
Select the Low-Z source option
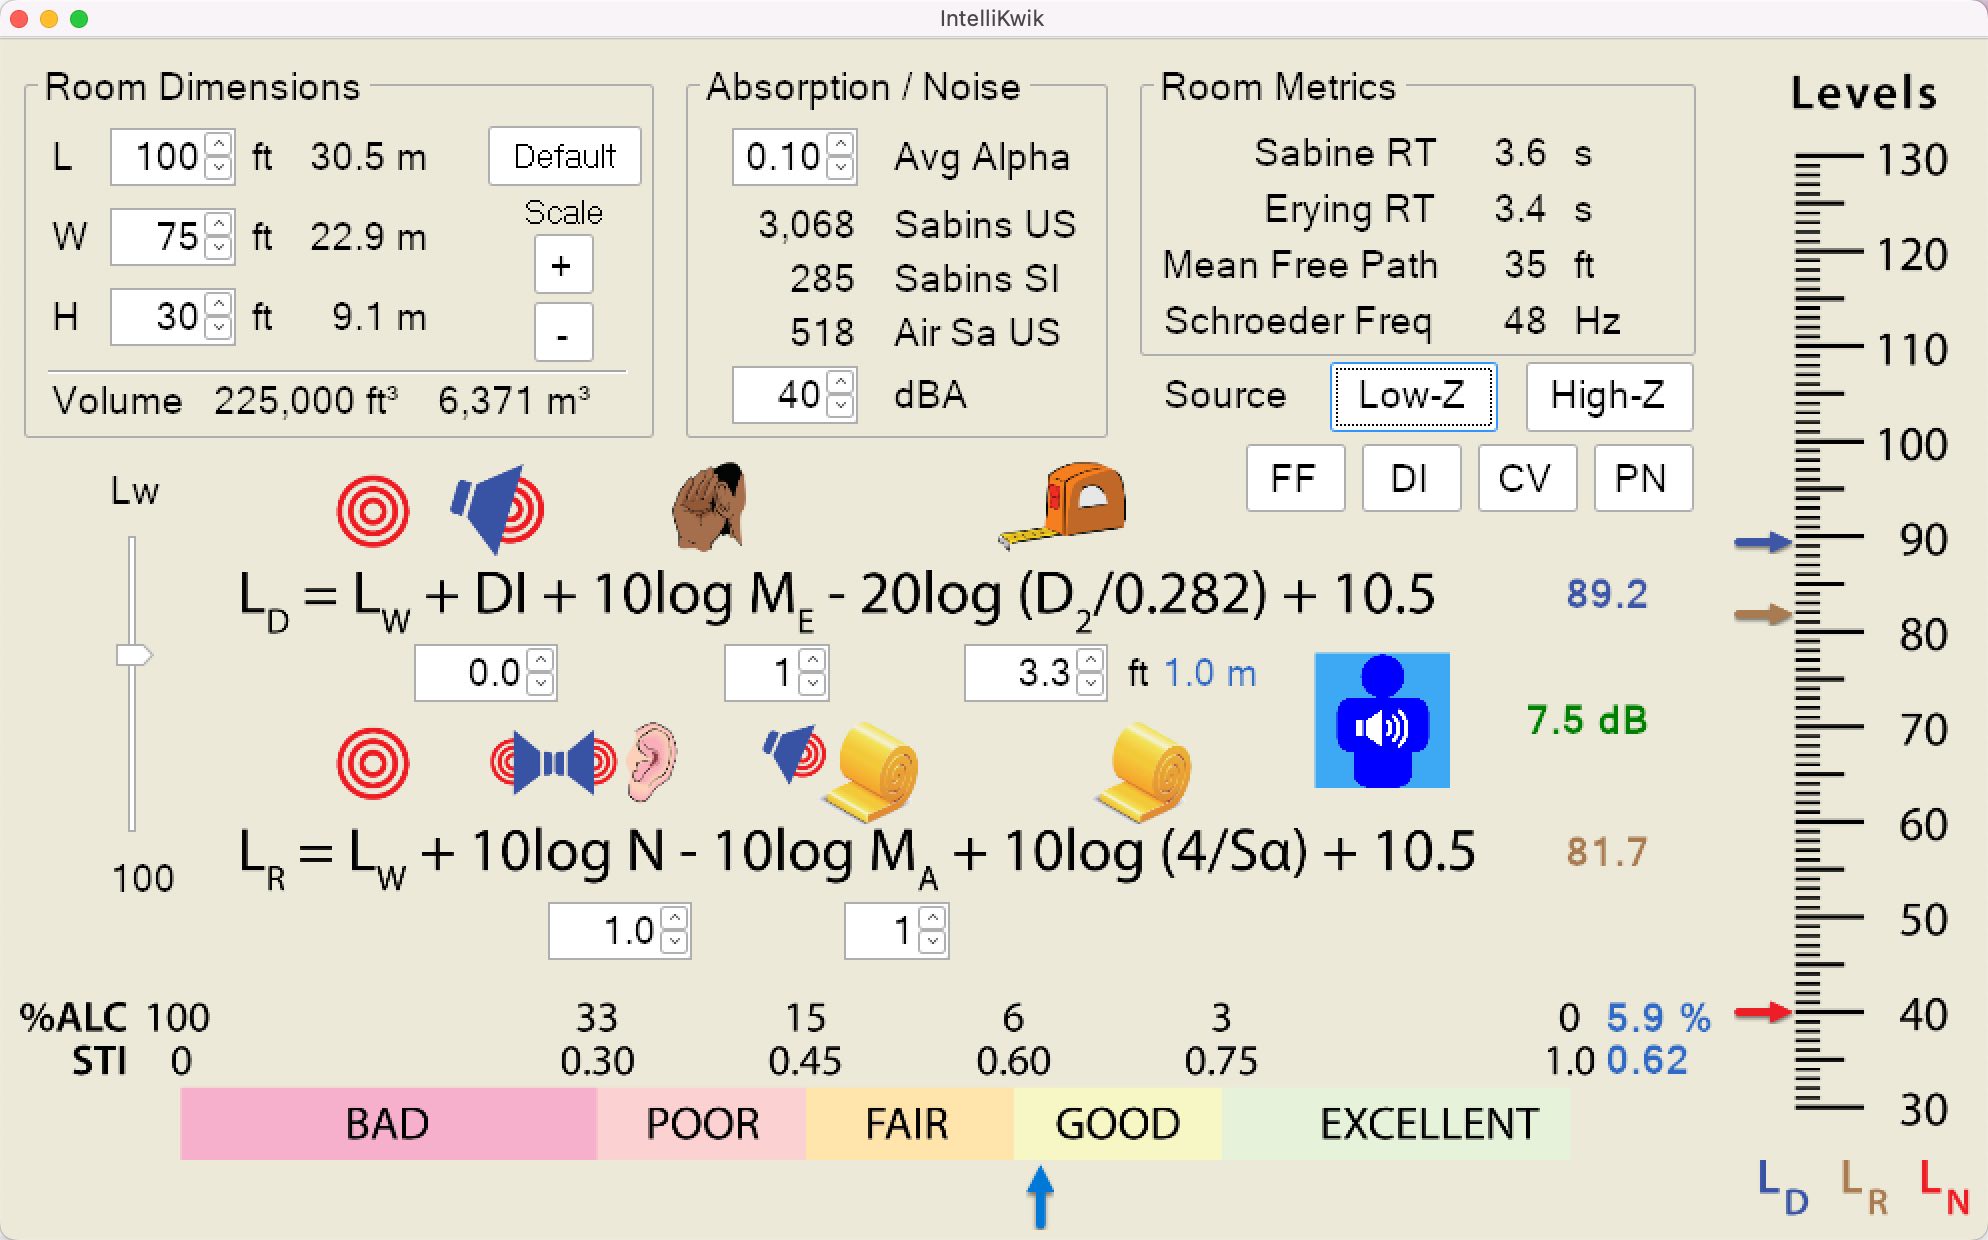[x=1412, y=396]
